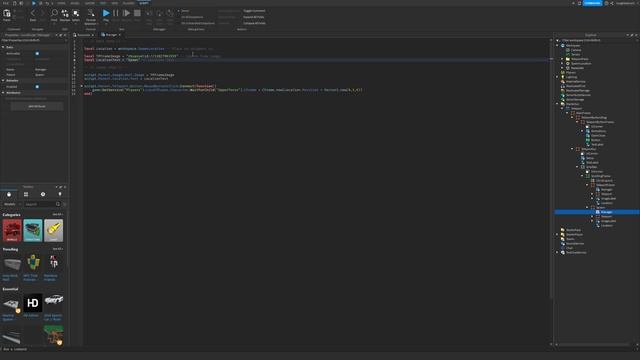This screenshot has height=360, width=640.
Task: Collapse the Behavior properties section
Action: [x=3, y=80]
